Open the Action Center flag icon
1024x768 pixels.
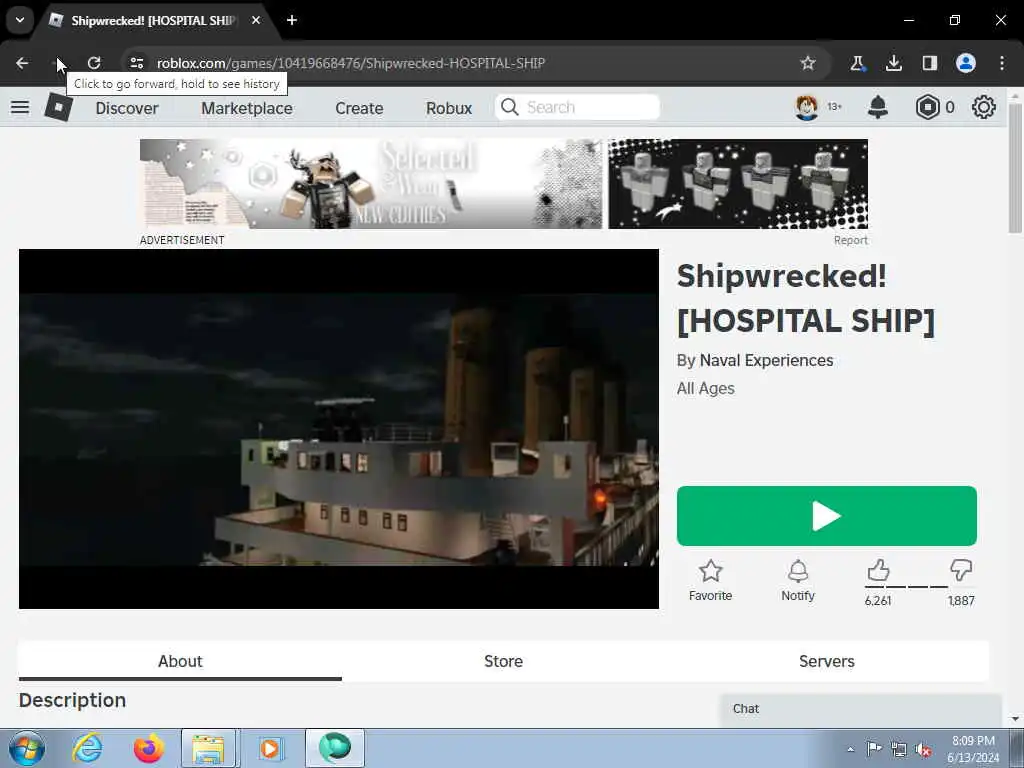(874, 748)
